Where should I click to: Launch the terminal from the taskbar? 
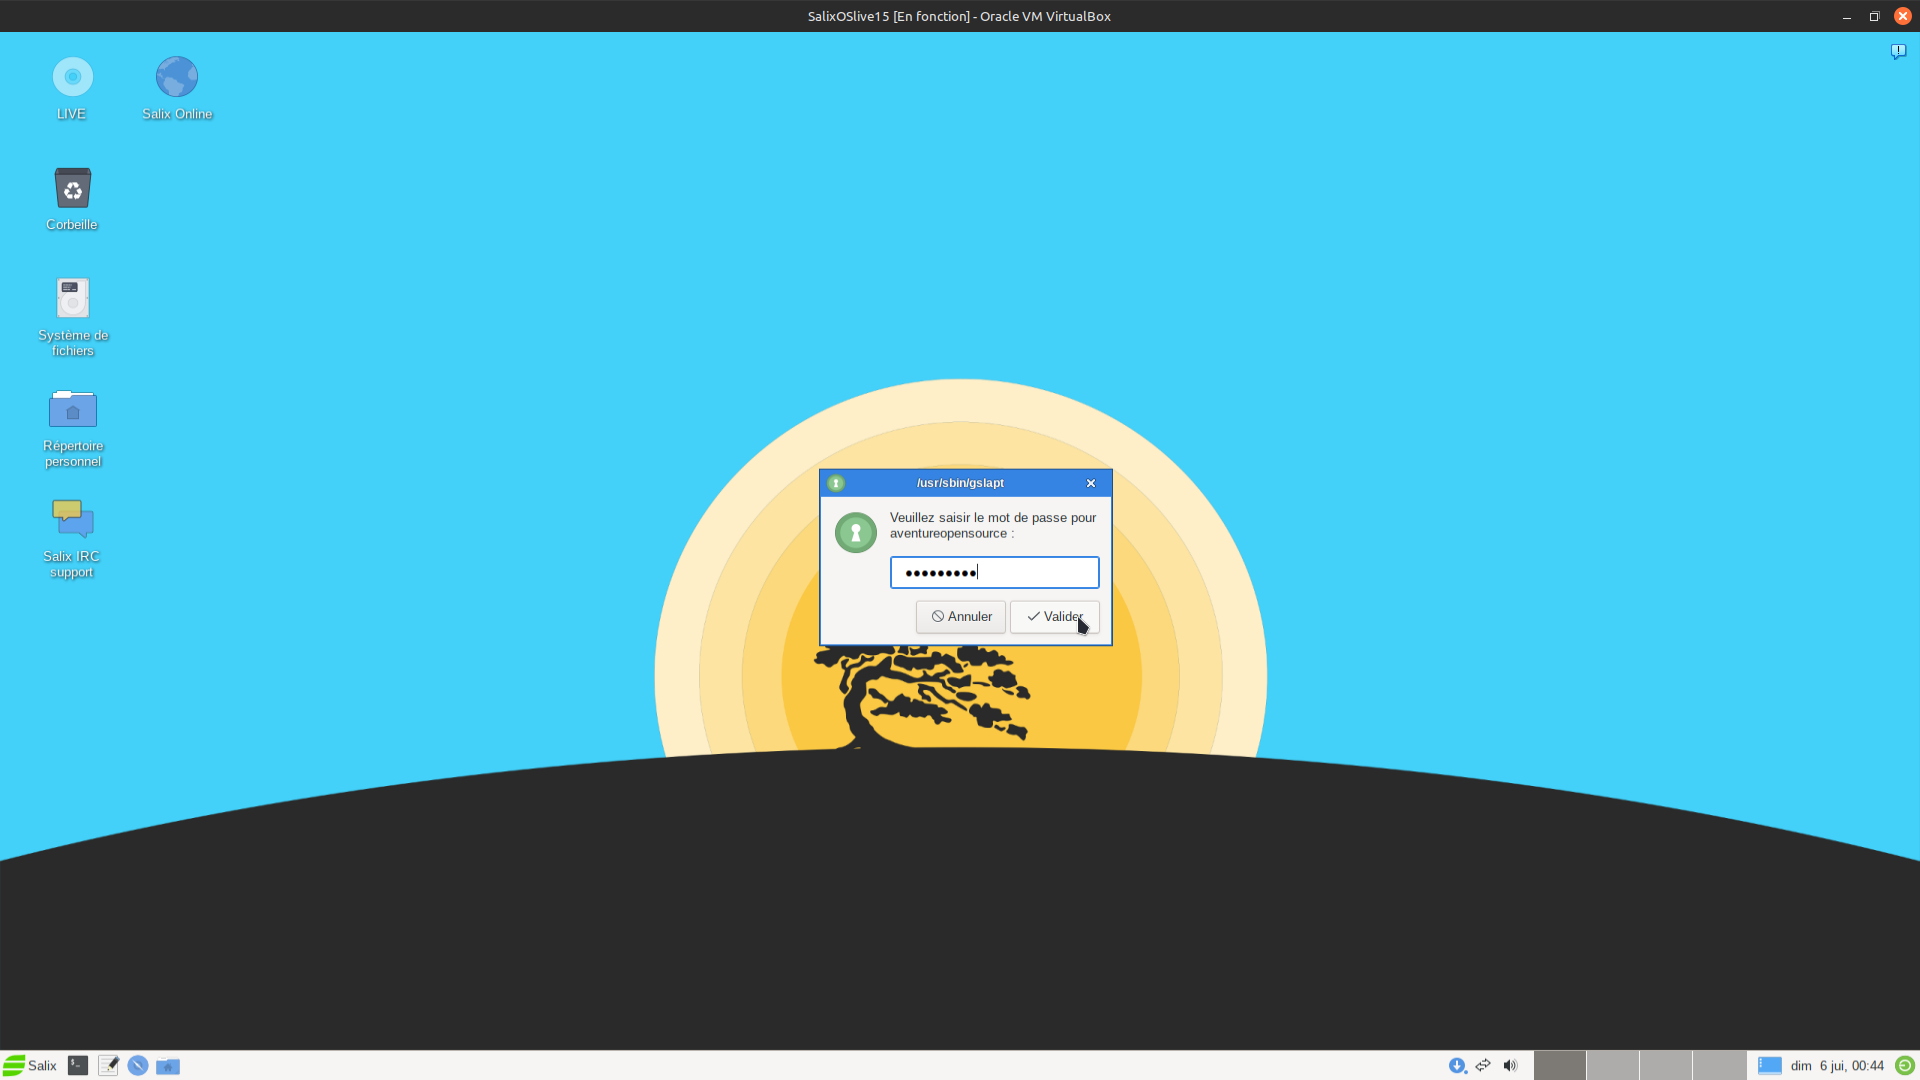[x=78, y=1066]
